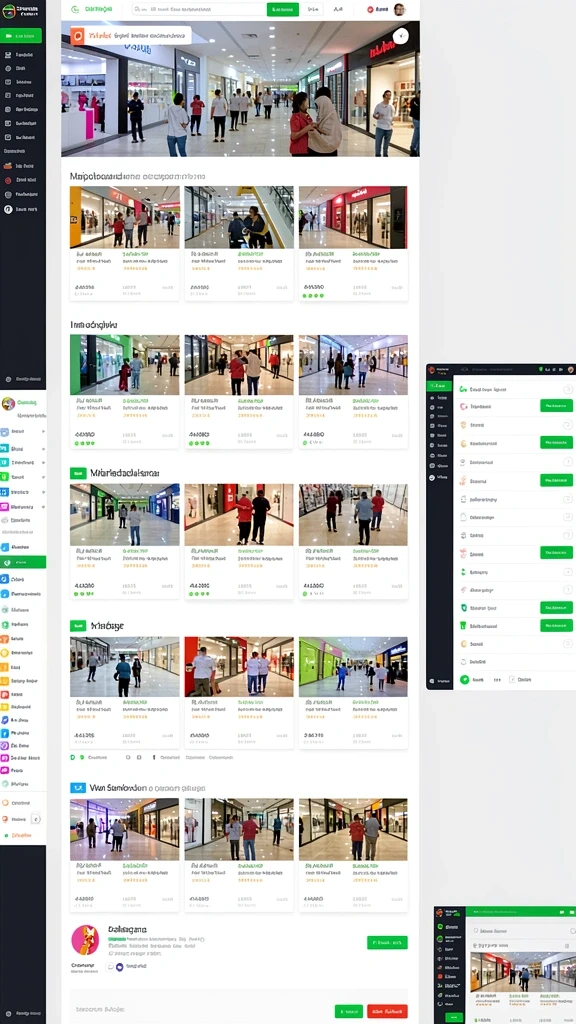Select the first dark sidebar menu item below green button
576x1024 pixels.
23,55
